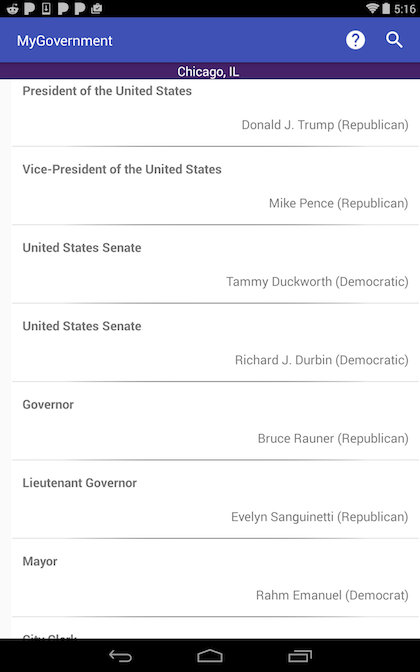The height and width of the screenshot is (672, 420).
Task: Select the MyGovernment app title
Action: [x=65, y=41]
